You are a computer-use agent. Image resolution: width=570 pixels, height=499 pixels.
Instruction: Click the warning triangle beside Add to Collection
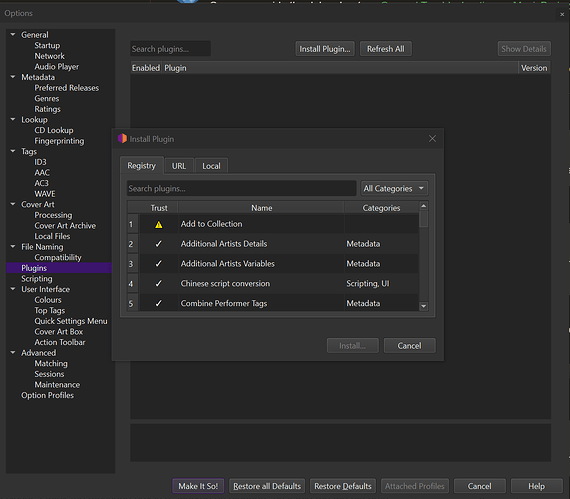[158, 225]
